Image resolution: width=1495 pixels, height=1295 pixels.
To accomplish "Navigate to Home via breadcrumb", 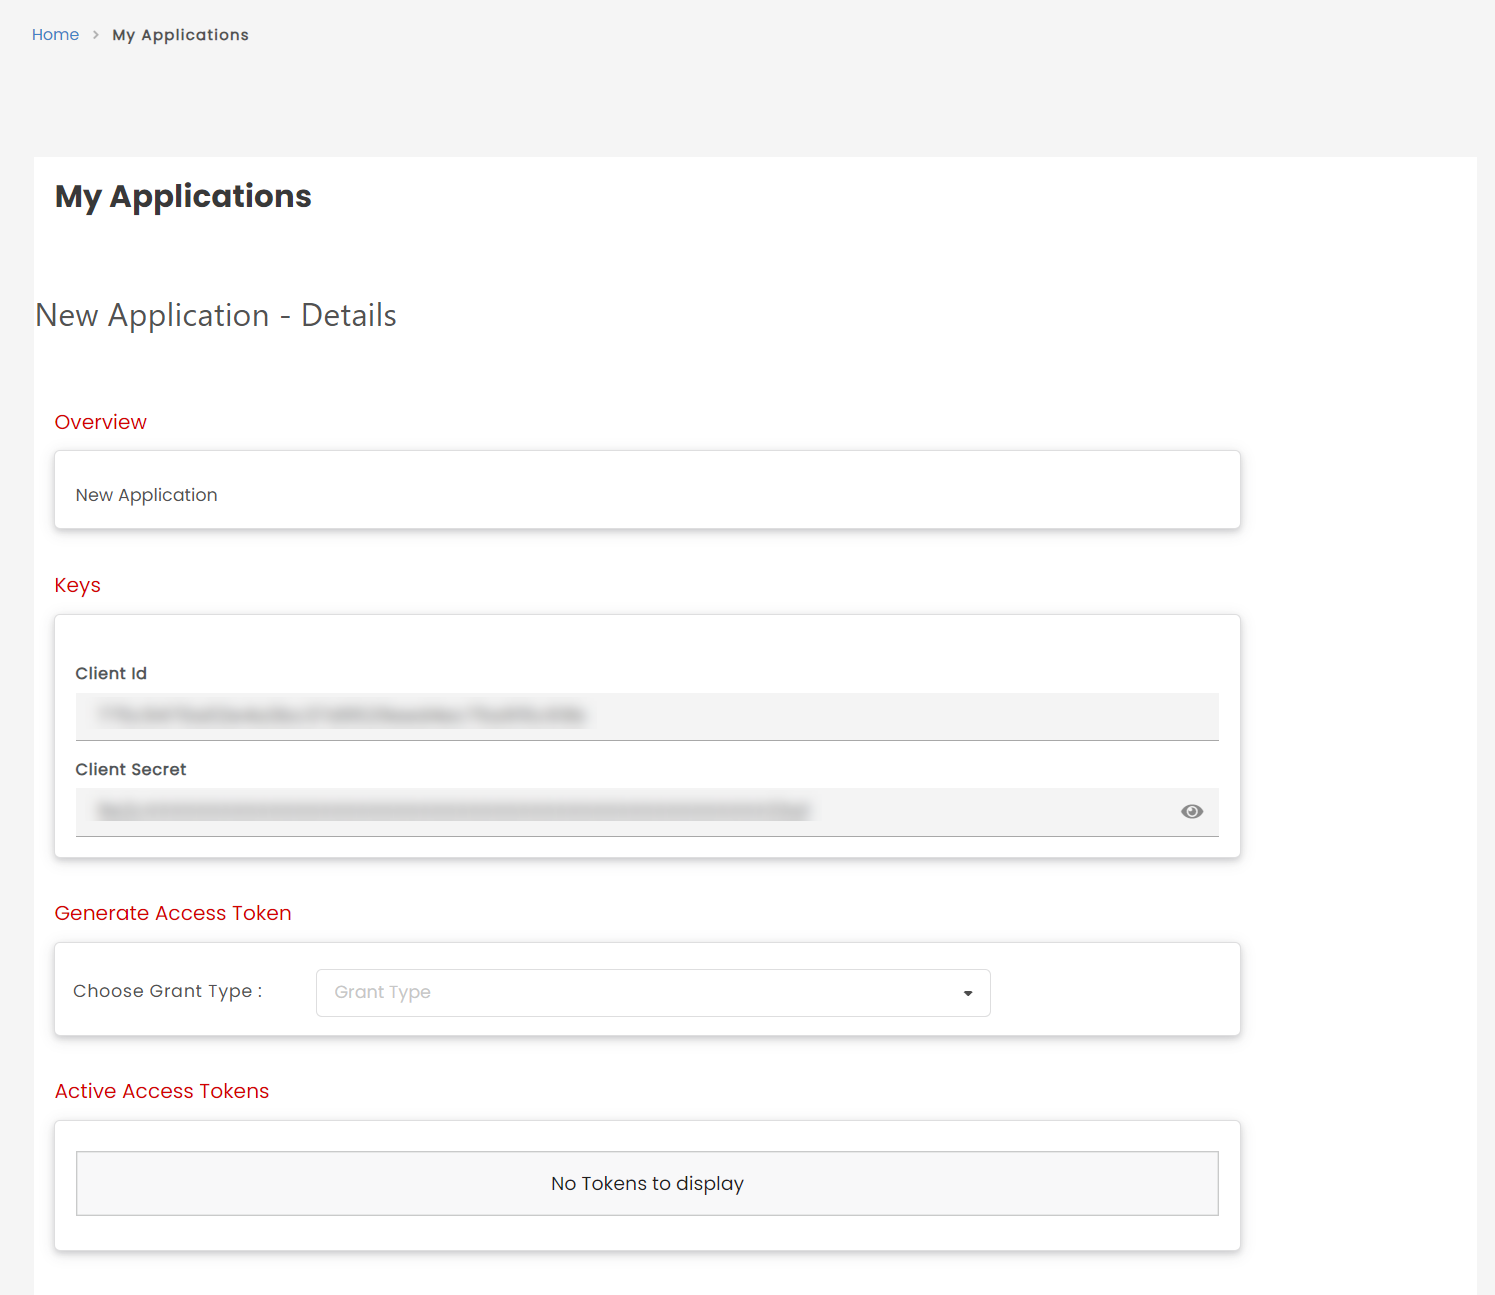I will 55,34.
